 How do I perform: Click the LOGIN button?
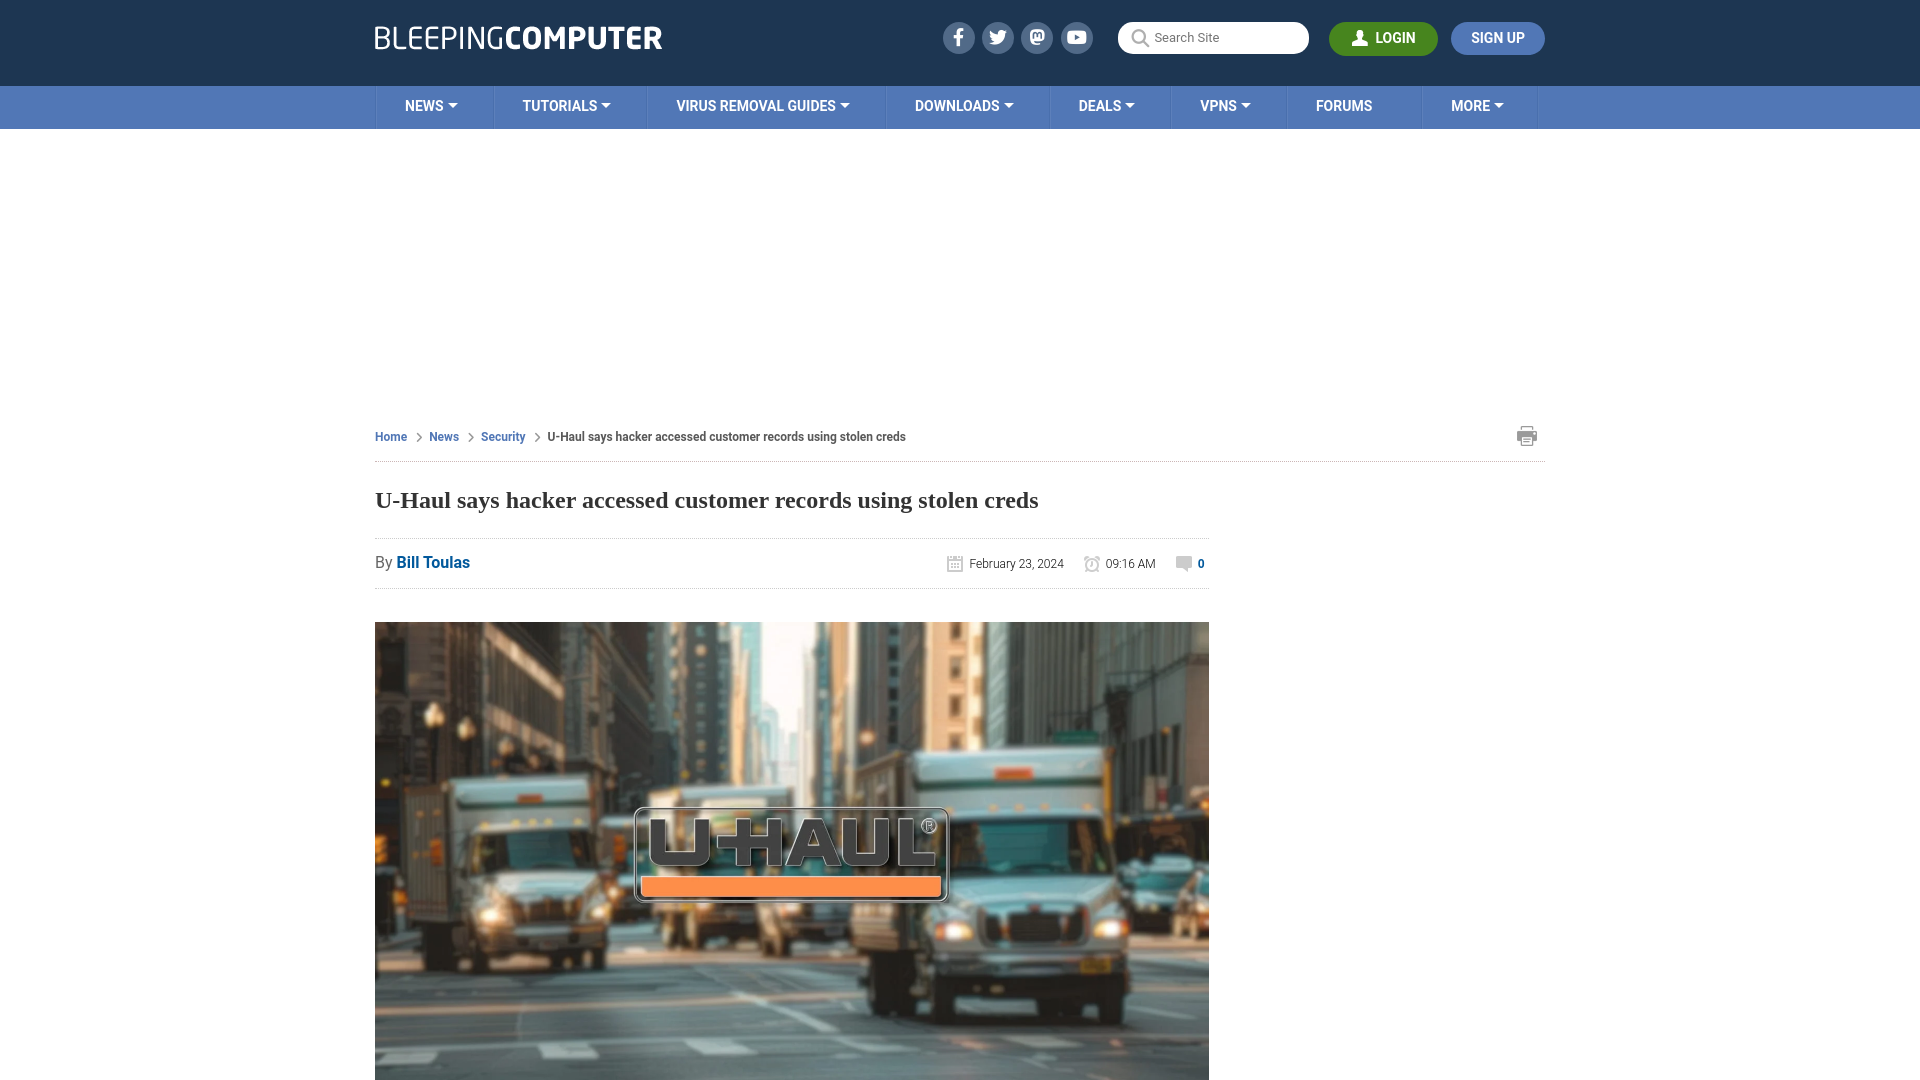pyautogui.click(x=1383, y=37)
